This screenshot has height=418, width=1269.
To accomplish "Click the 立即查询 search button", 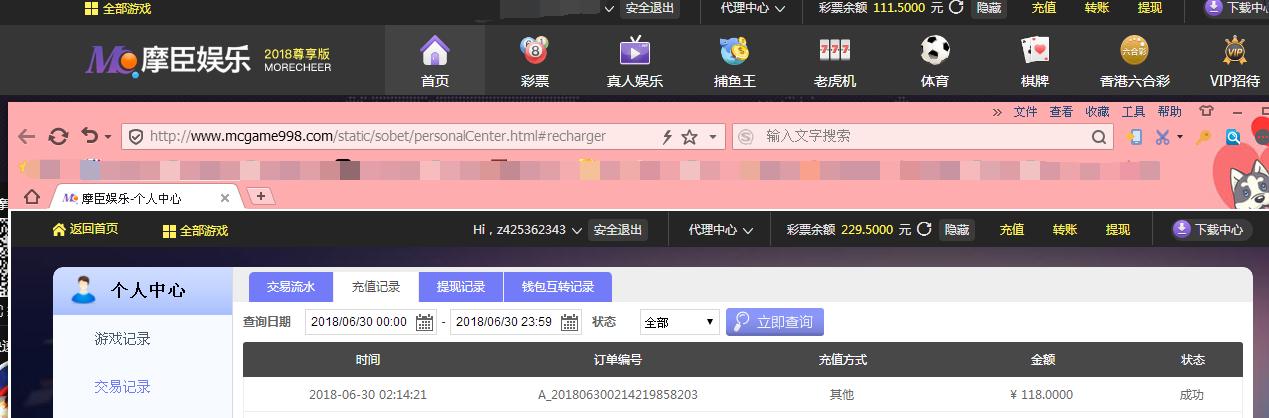I will click(775, 322).
